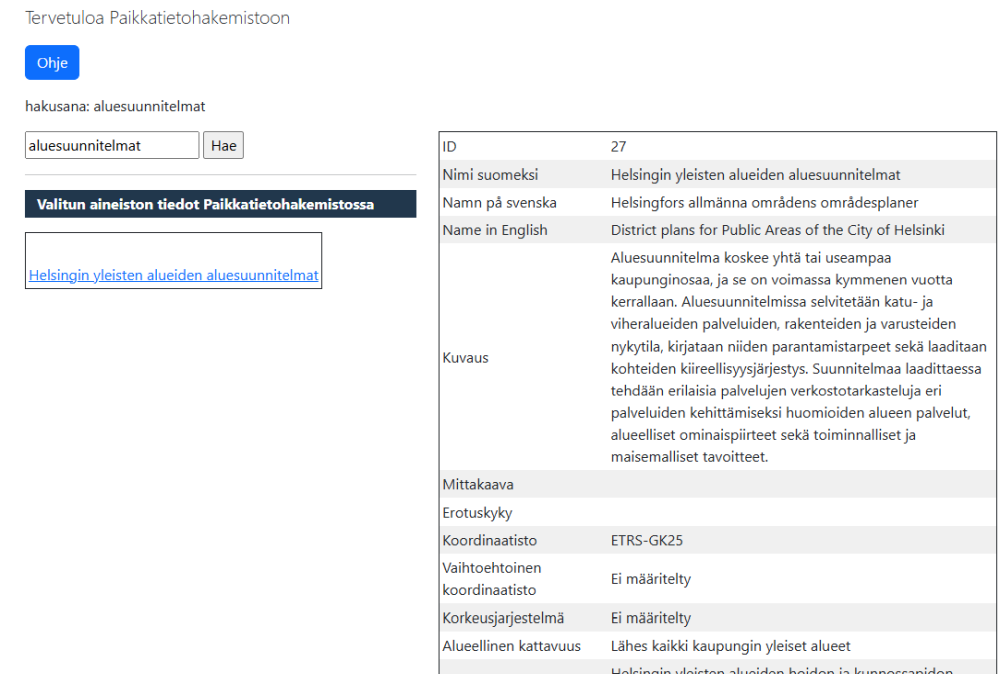
Task: Select Lähes kaikki kaupungin yleiset alueet text
Action: coord(731,646)
